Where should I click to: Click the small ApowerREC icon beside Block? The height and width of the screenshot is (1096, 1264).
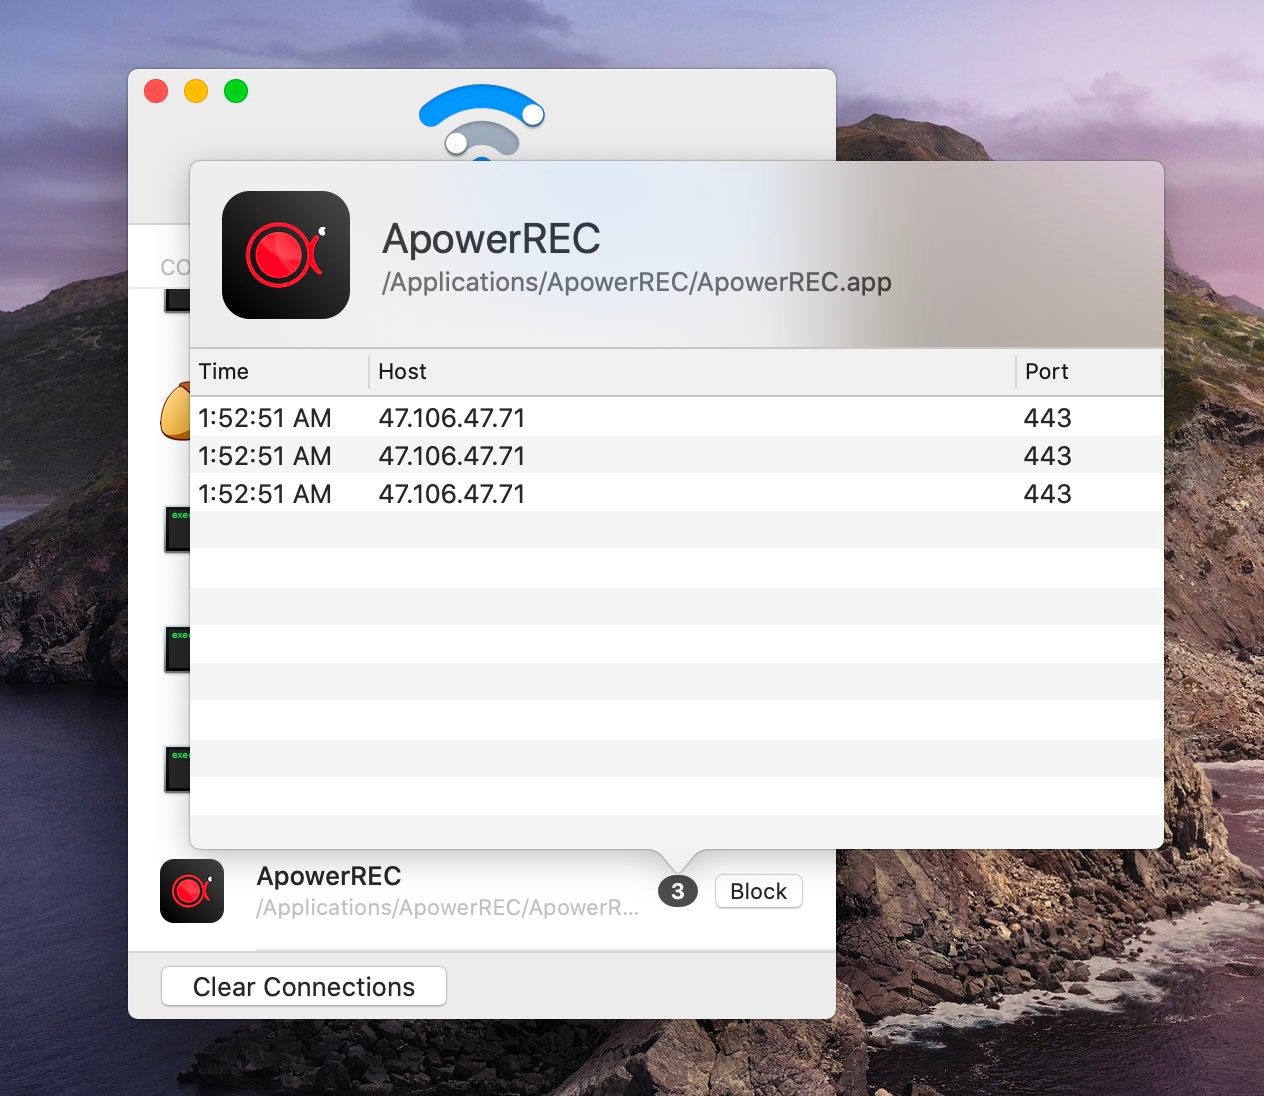(x=192, y=890)
